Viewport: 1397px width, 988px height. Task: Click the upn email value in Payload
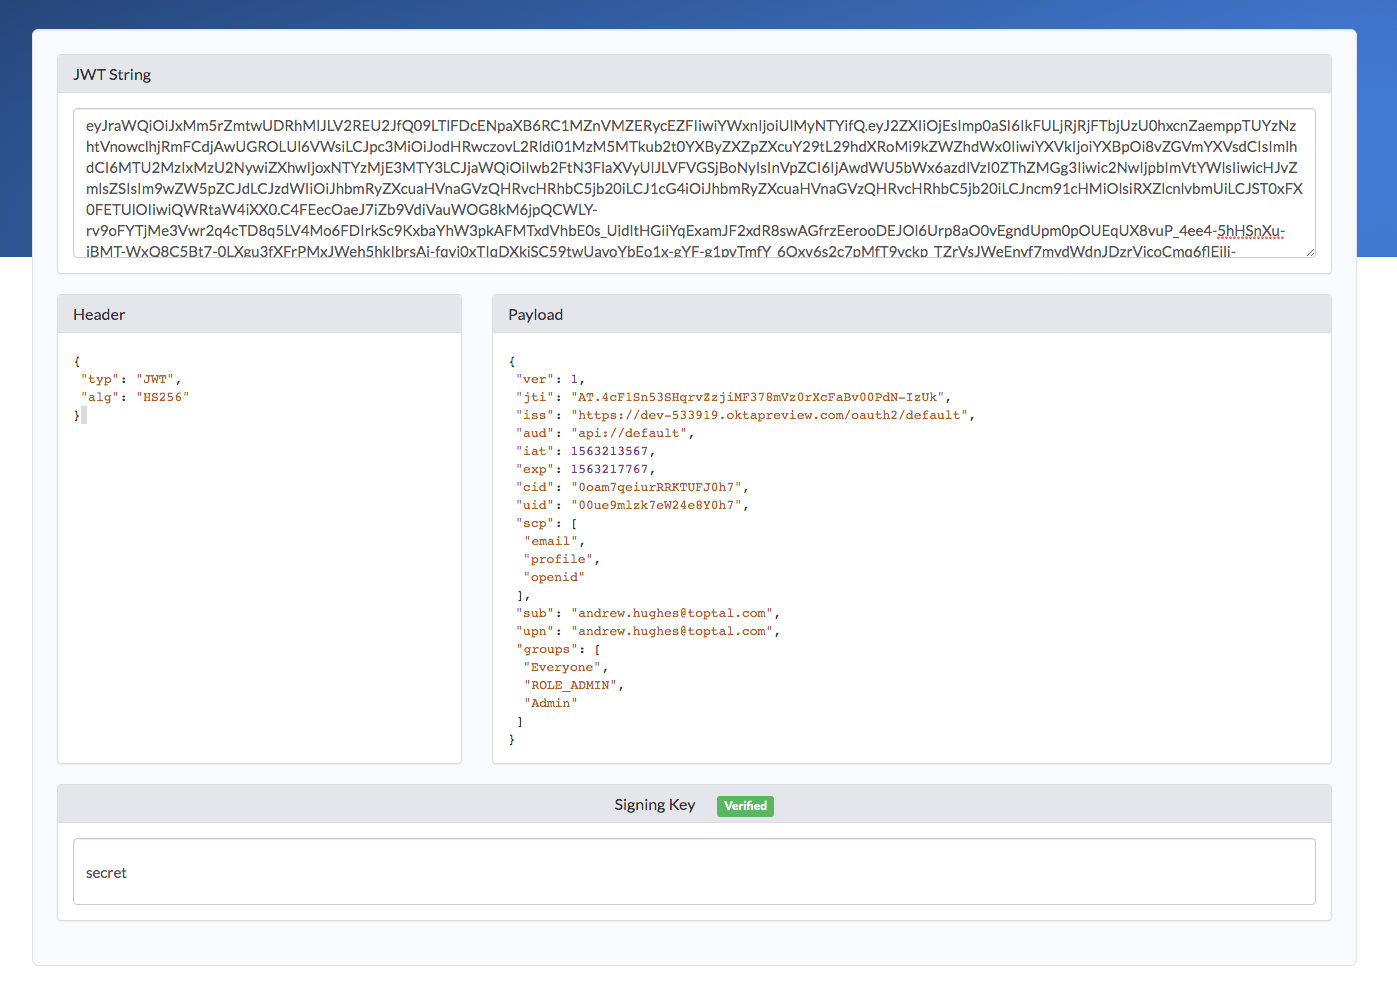[x=672, y=631]
